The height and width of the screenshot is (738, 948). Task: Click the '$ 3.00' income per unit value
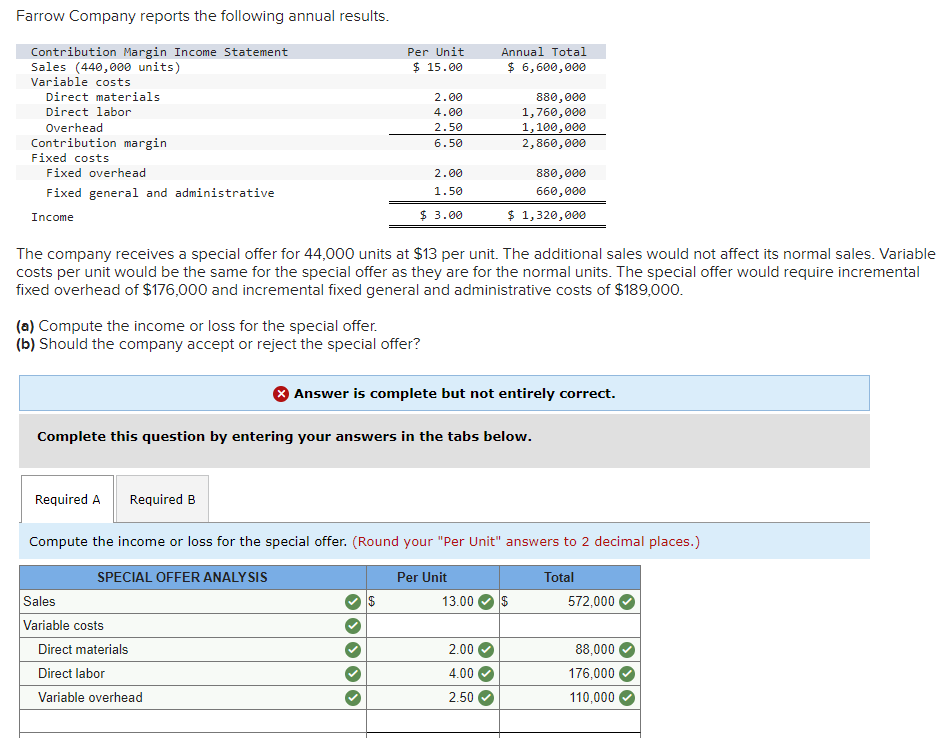pos(441,215)
